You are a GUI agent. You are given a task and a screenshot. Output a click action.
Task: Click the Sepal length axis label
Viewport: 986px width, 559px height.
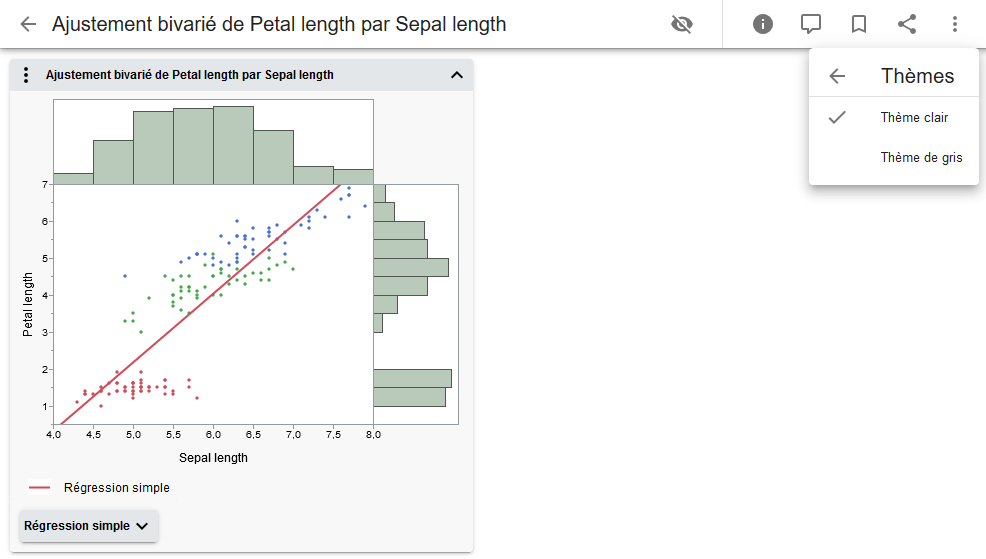(213, 458)
